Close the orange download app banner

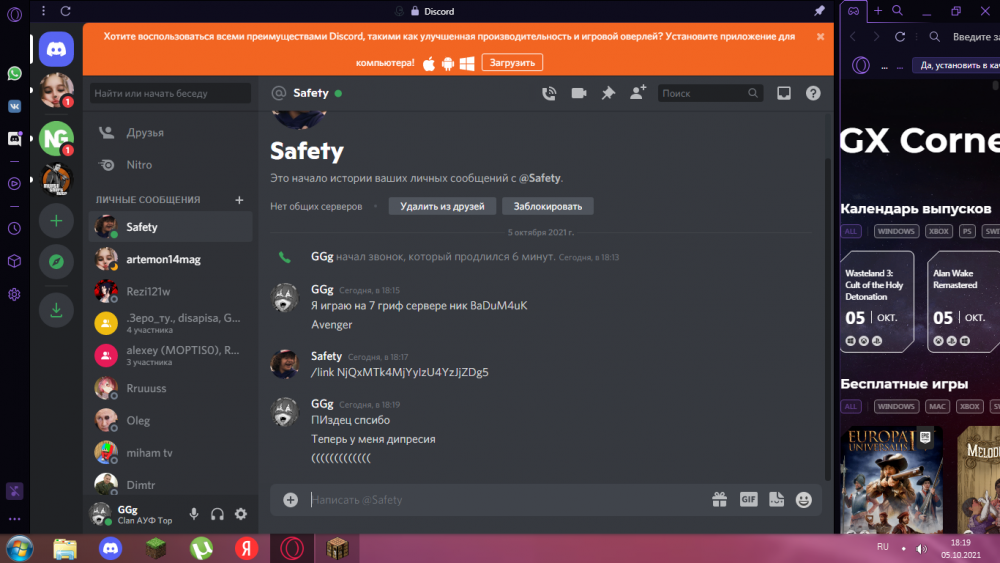point(820,36)
